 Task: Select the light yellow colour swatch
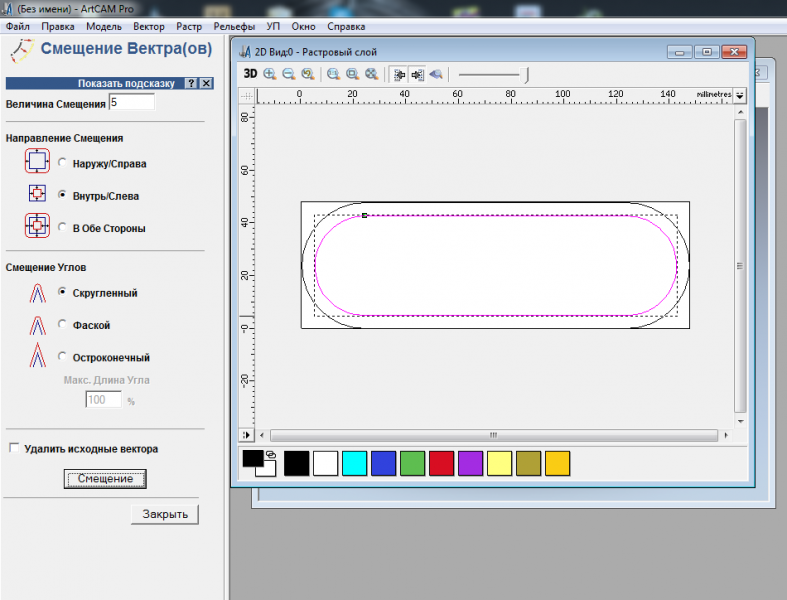[x=499, y=463]
